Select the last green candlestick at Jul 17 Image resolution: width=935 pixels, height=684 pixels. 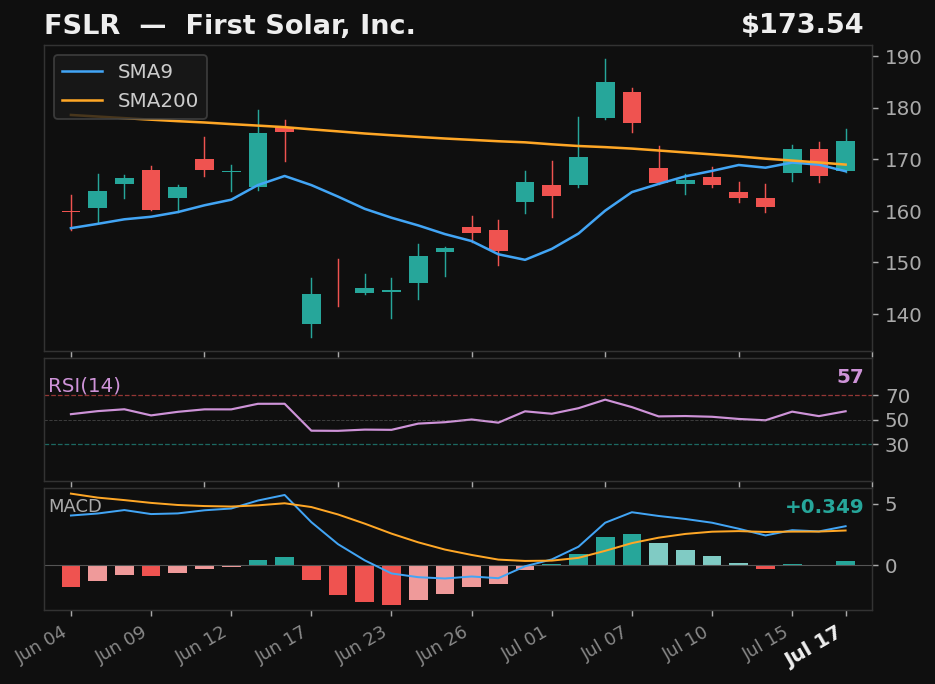846,156
